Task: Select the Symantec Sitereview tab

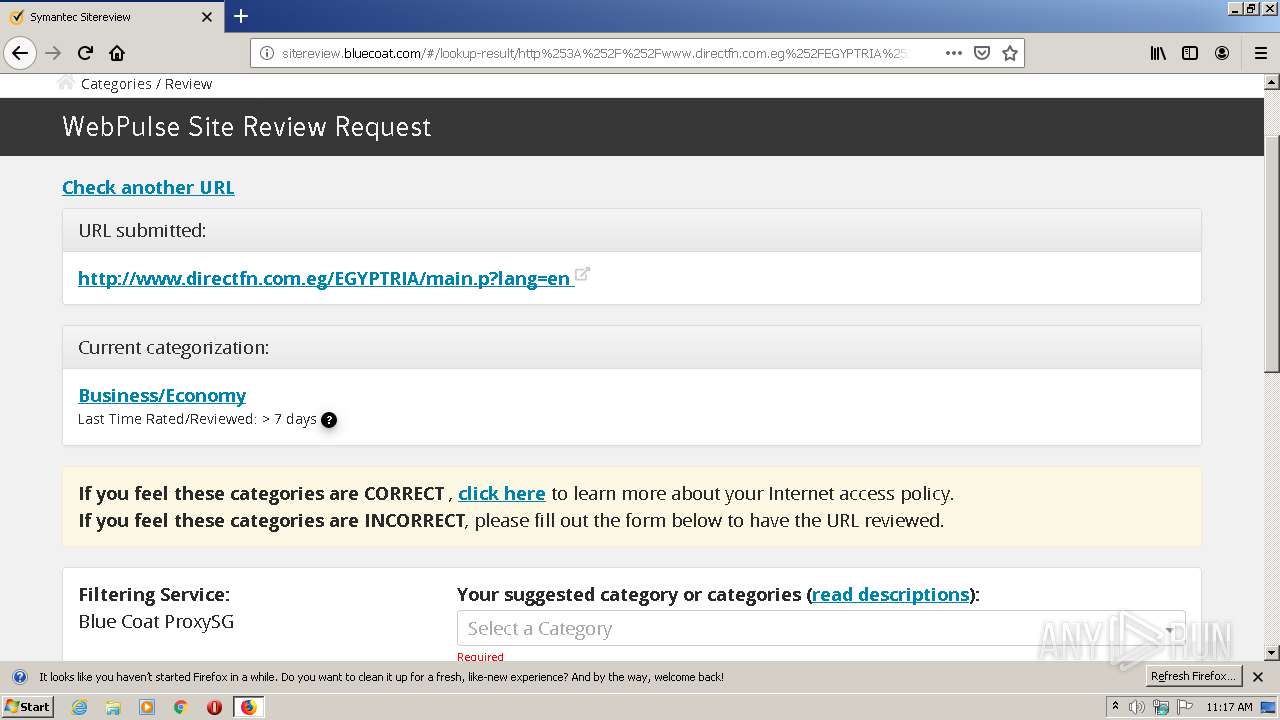Action: pyautogui.click(x=110, y=17)
